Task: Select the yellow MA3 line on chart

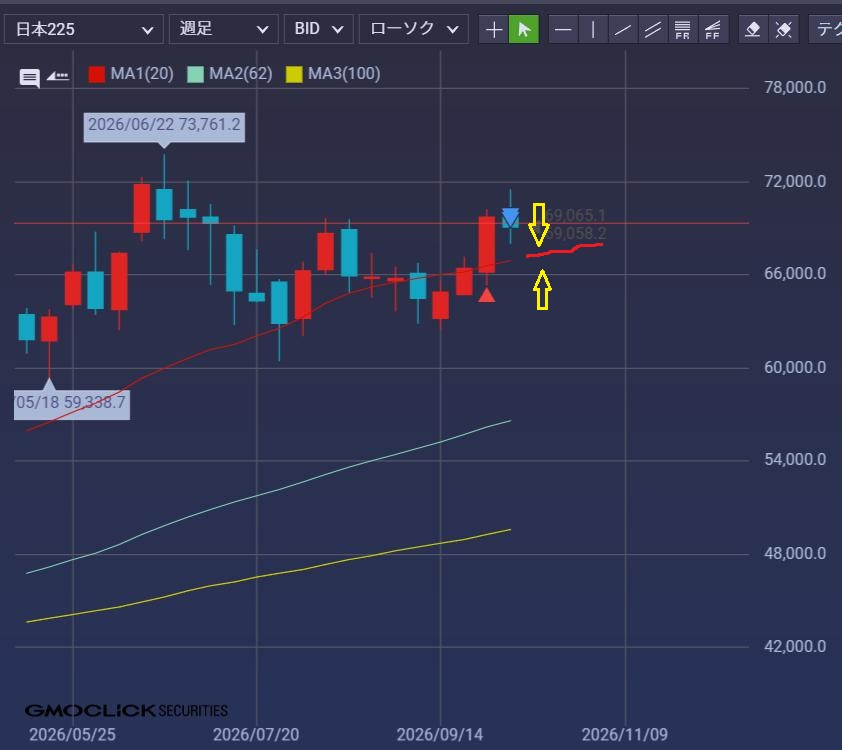Action: pos(268,574)
